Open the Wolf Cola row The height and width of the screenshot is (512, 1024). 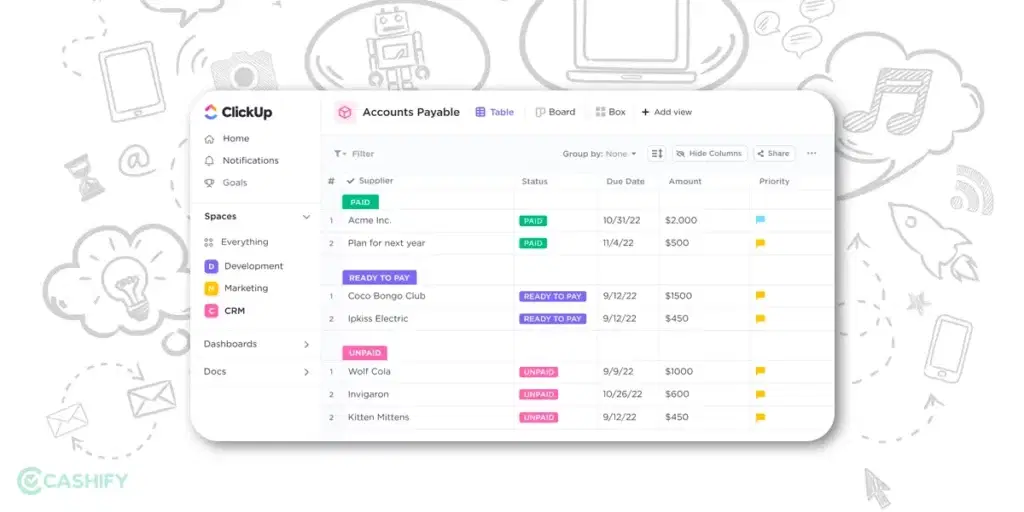[369, 372]
